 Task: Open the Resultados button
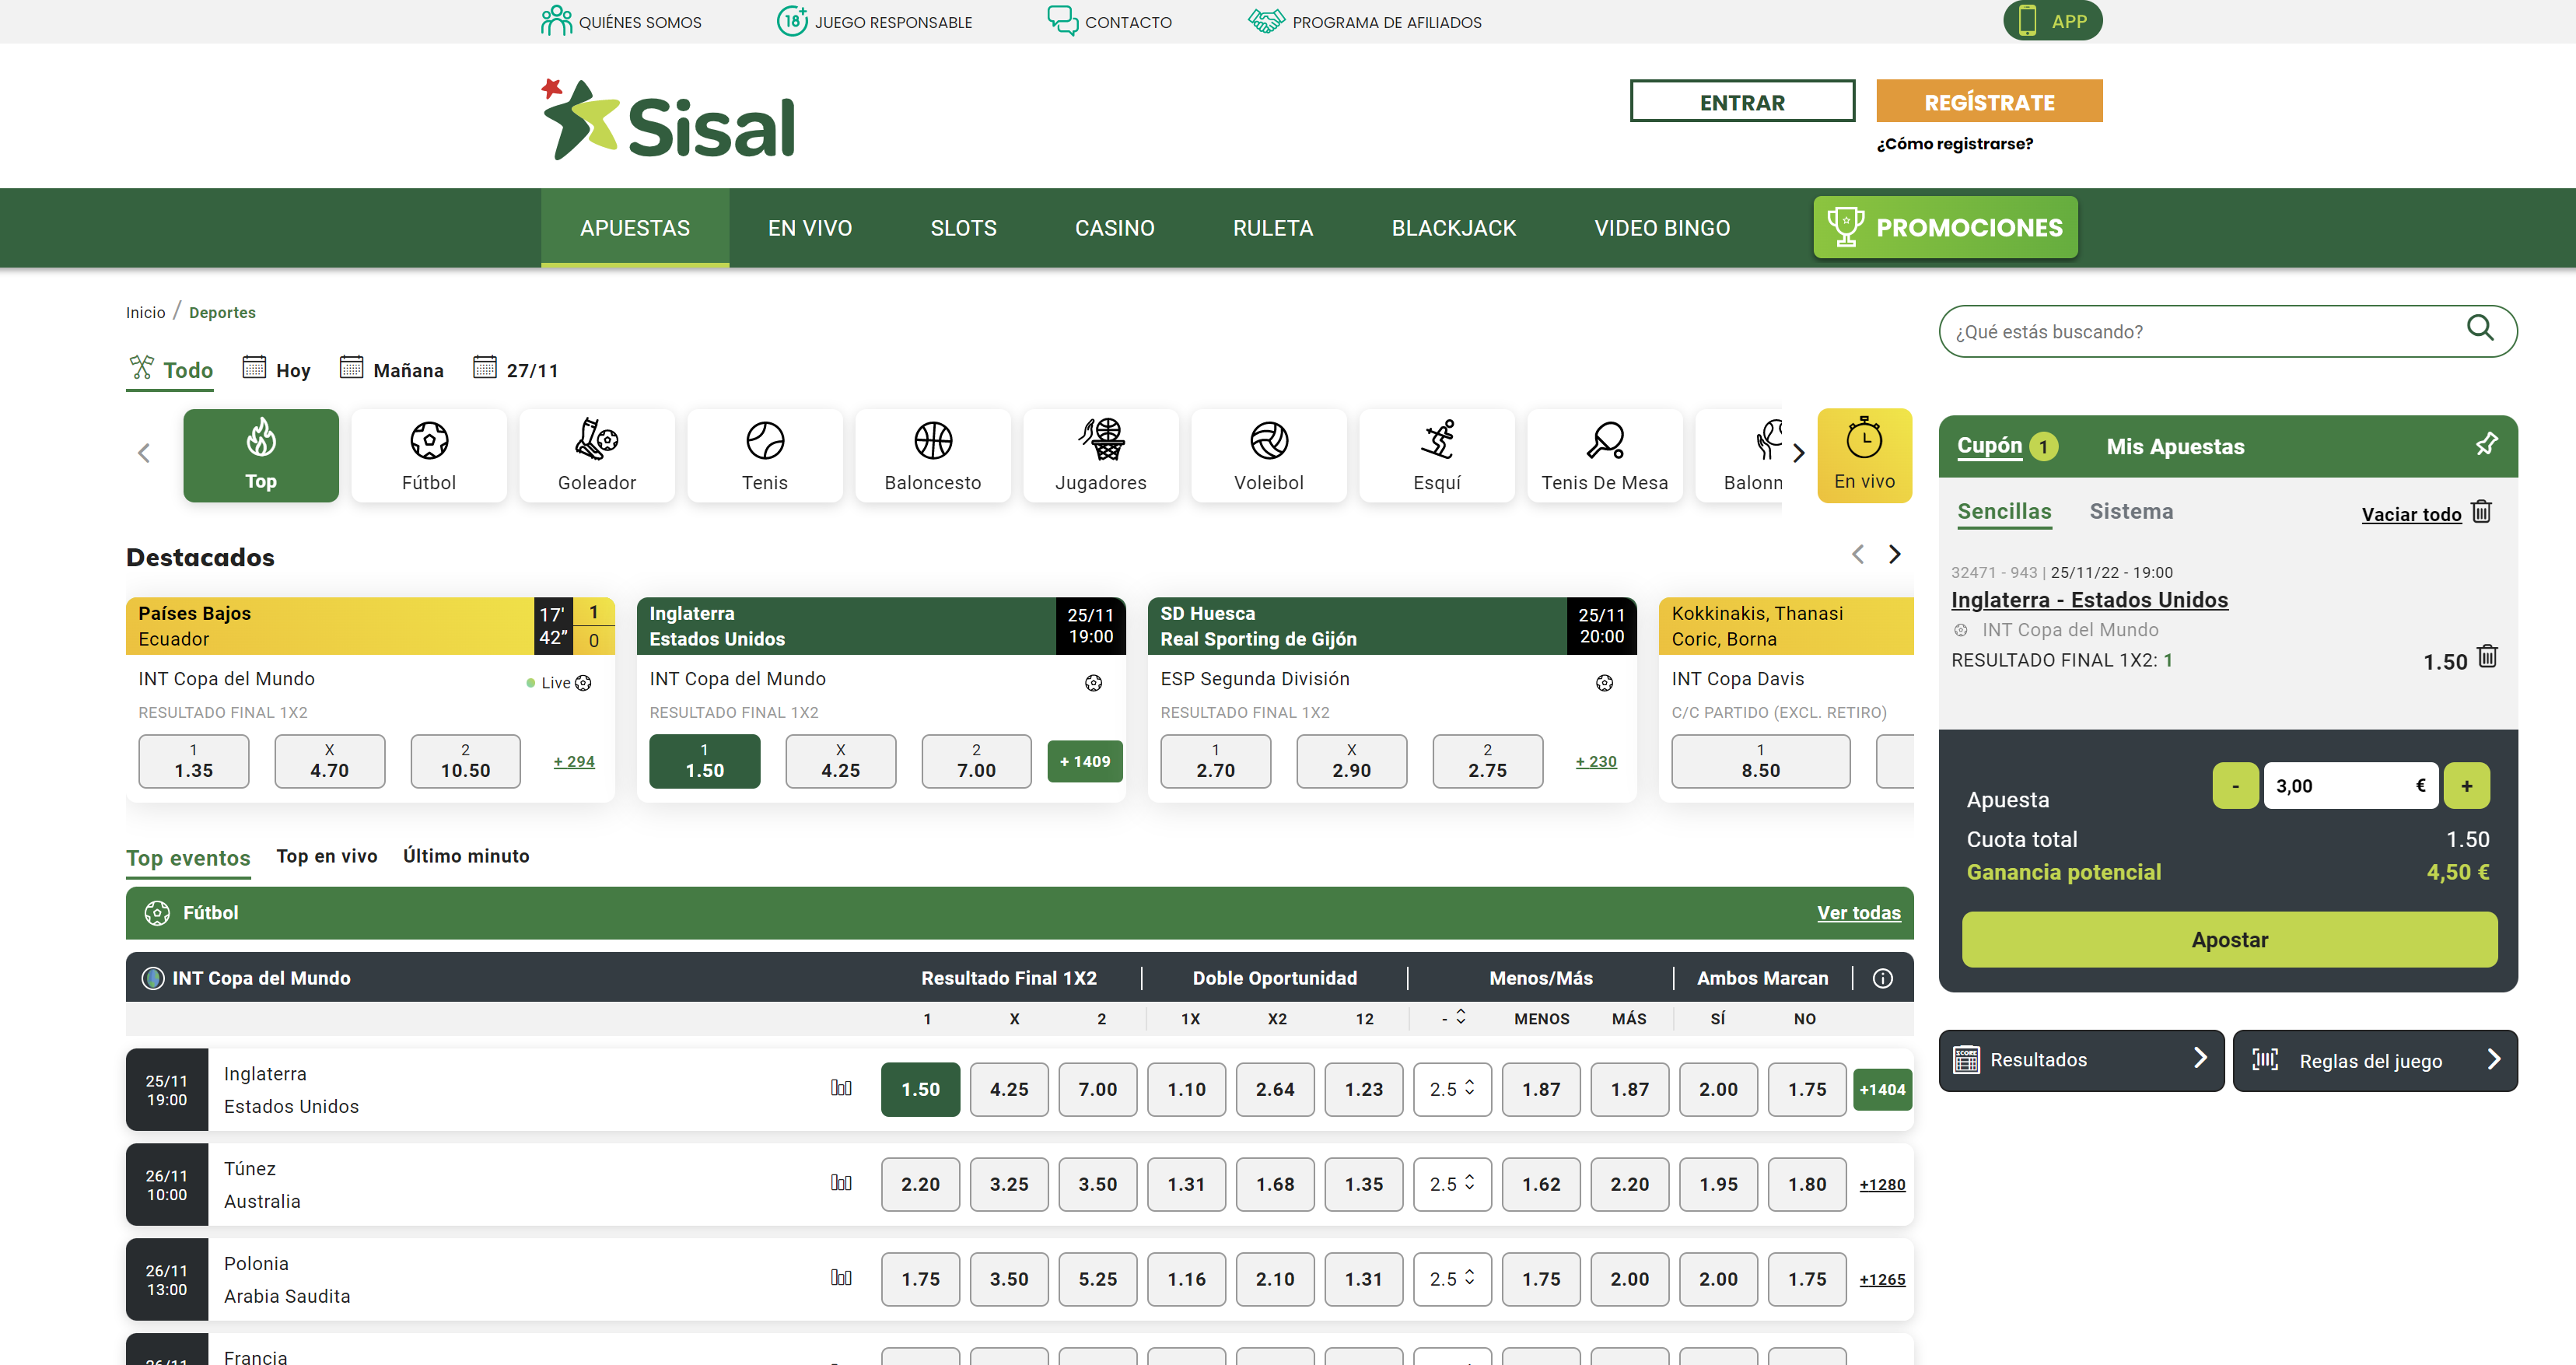click(x=2081, y=1060)
